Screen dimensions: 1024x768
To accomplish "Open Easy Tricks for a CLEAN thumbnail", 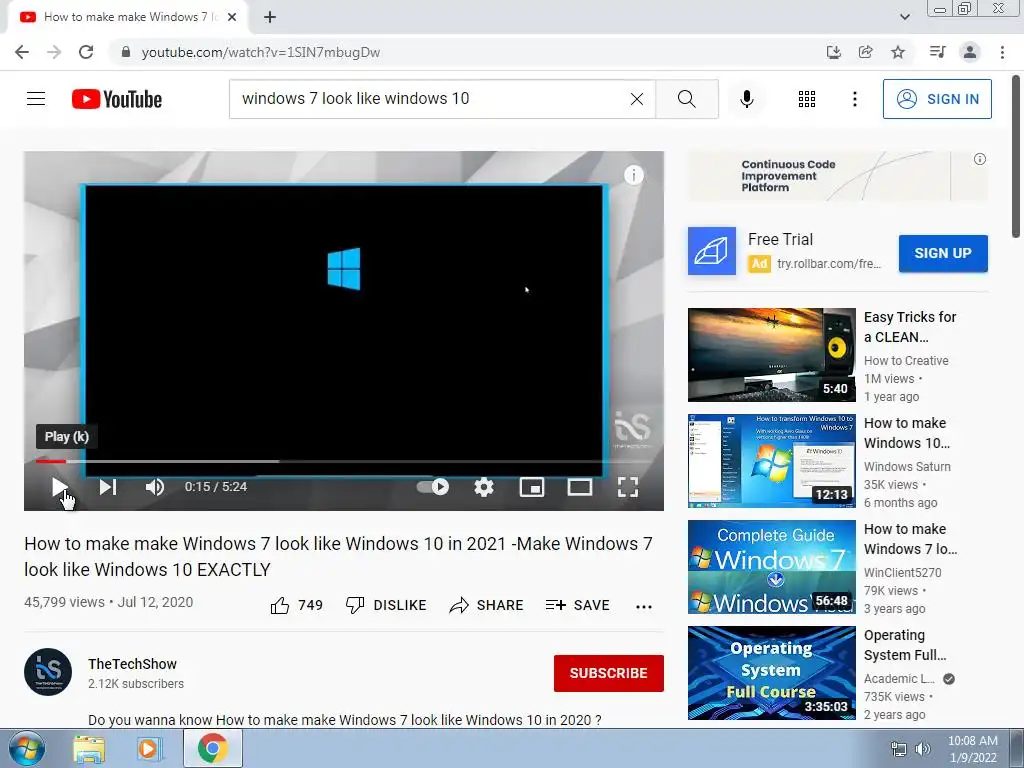I will click(x=771, y=355).
